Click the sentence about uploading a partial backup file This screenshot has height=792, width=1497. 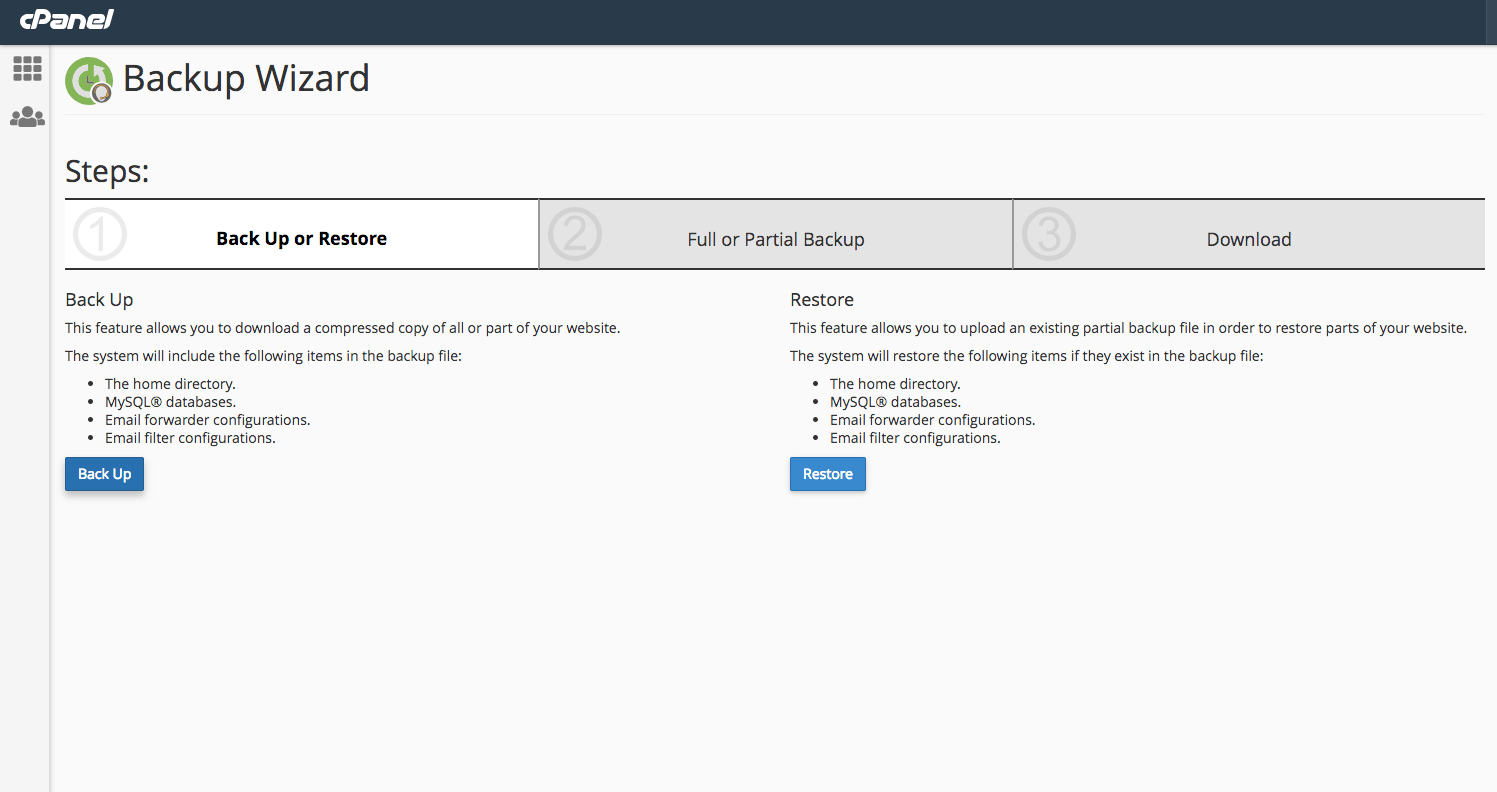1128,328
